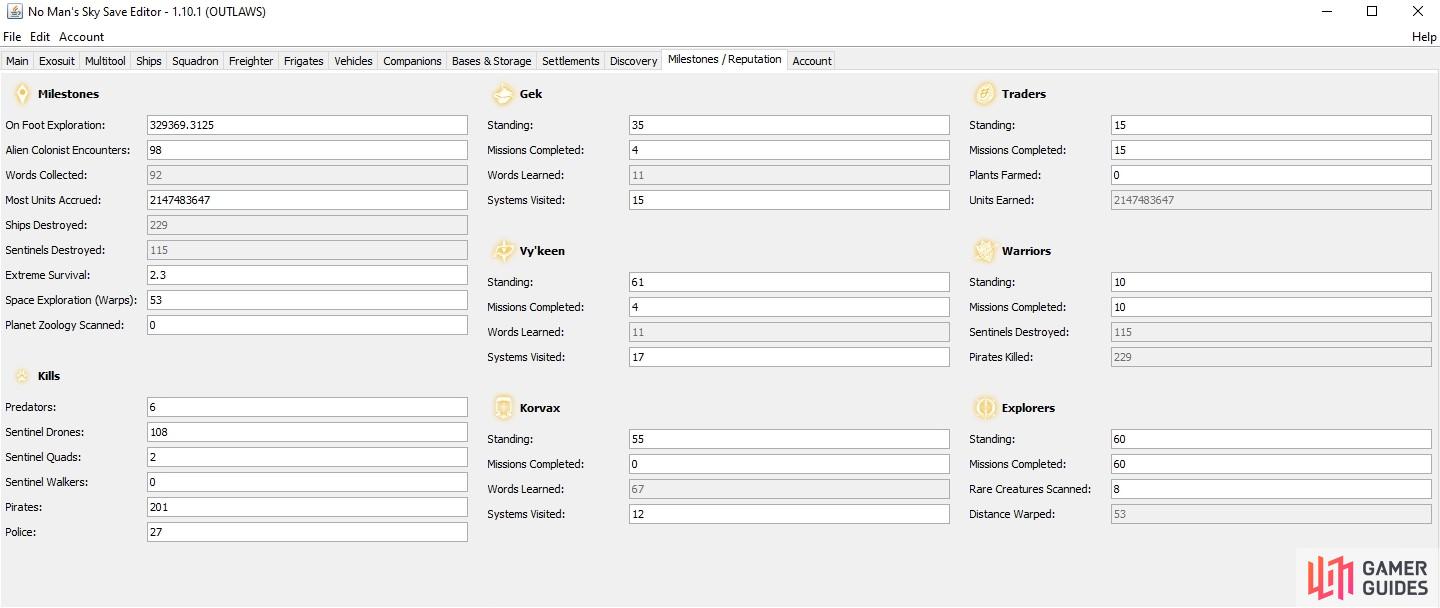
Task: Click the Extreme Survival field
Action: point(307,275)
